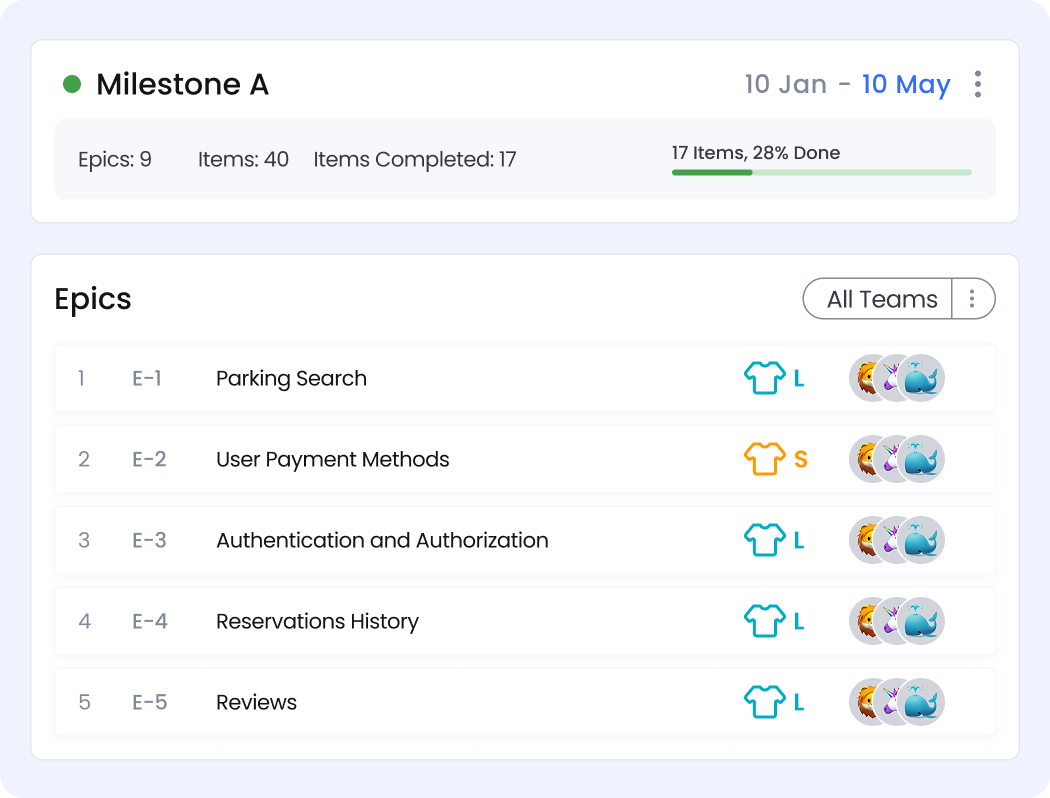
Task: Click the T-shirt size icon for Authentication and Authorization
Action: (765, 540)
